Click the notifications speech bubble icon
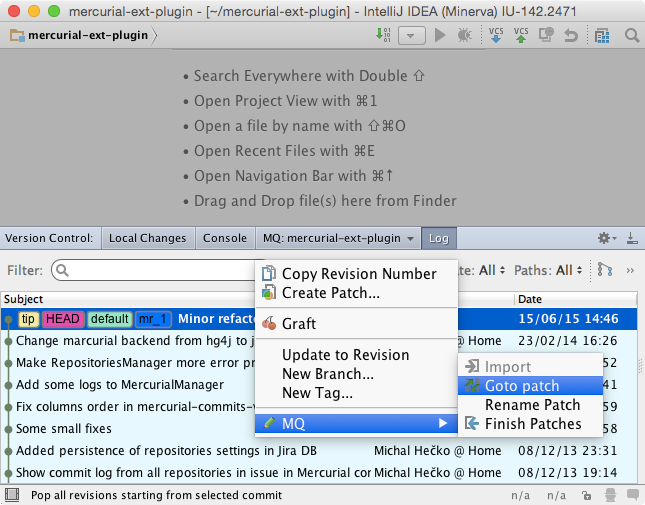The image size is (645, 505). (x=633, y=495)
